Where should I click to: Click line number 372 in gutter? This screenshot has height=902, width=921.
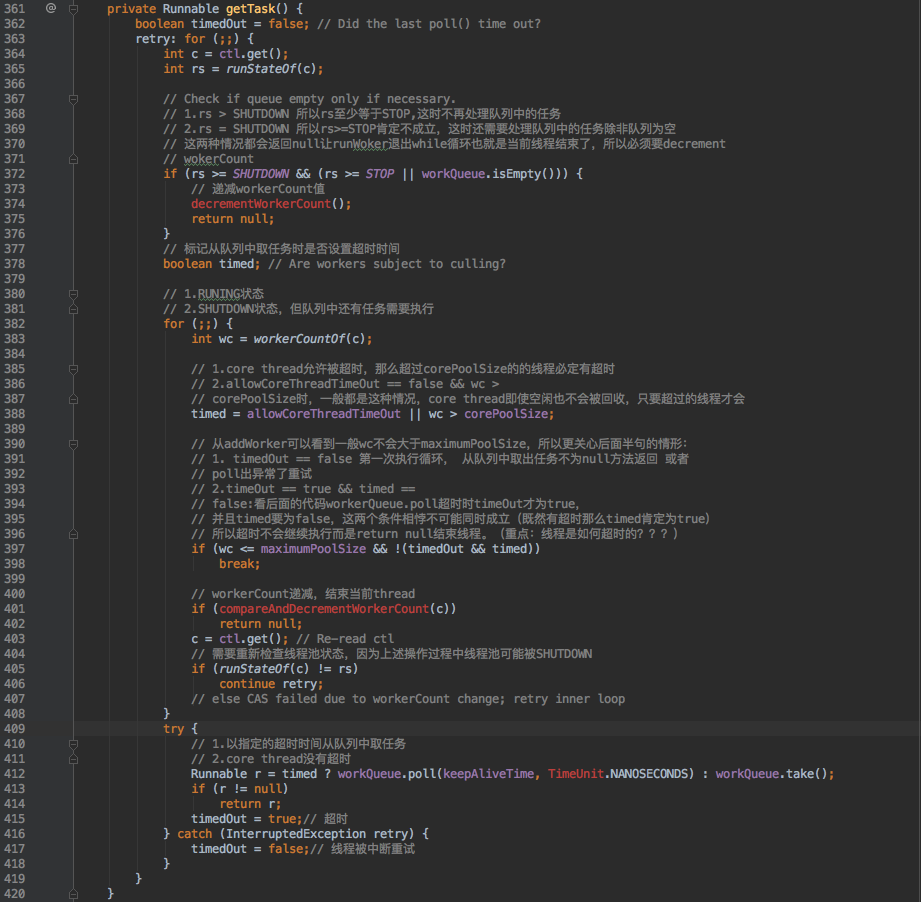[15, 174]
